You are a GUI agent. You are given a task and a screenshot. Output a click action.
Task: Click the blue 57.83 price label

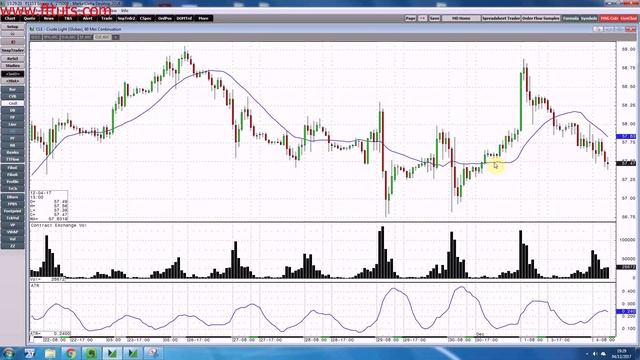tap(627, 136)
